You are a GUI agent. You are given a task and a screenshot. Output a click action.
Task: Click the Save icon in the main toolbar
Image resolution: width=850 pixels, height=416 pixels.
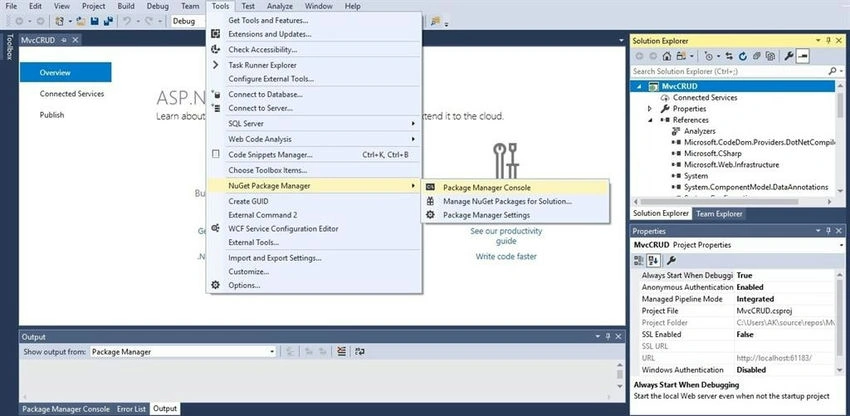(95, 21)
